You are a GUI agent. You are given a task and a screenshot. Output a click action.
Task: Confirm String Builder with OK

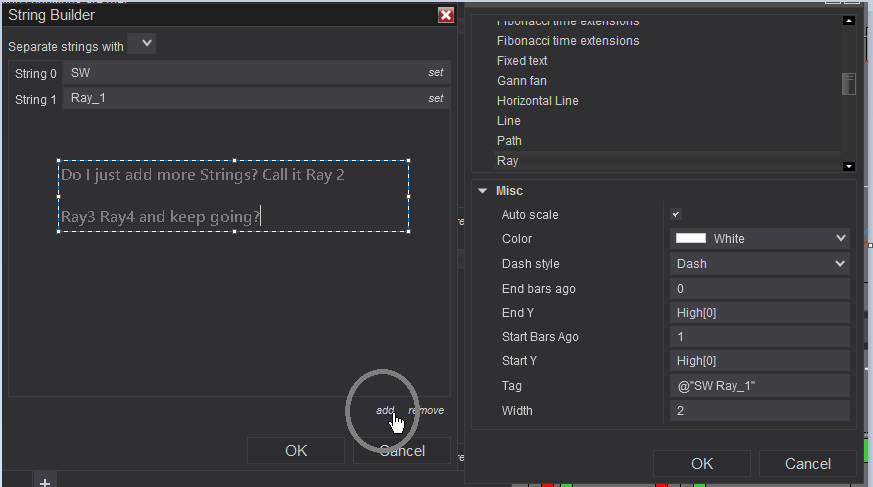click(296, 450)
